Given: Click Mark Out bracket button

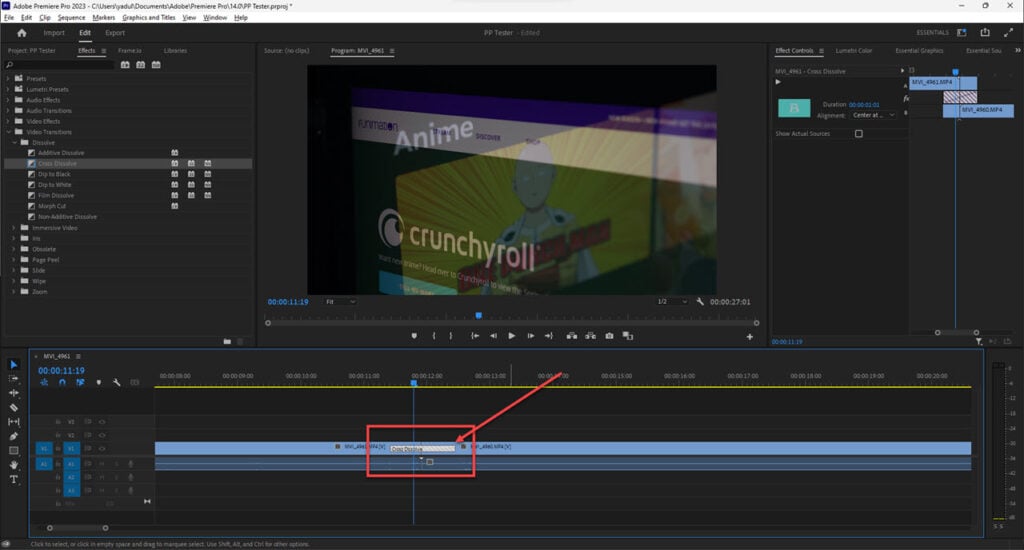Looking at the screenshot, I should pyautogui.click(x=451, y=336).
